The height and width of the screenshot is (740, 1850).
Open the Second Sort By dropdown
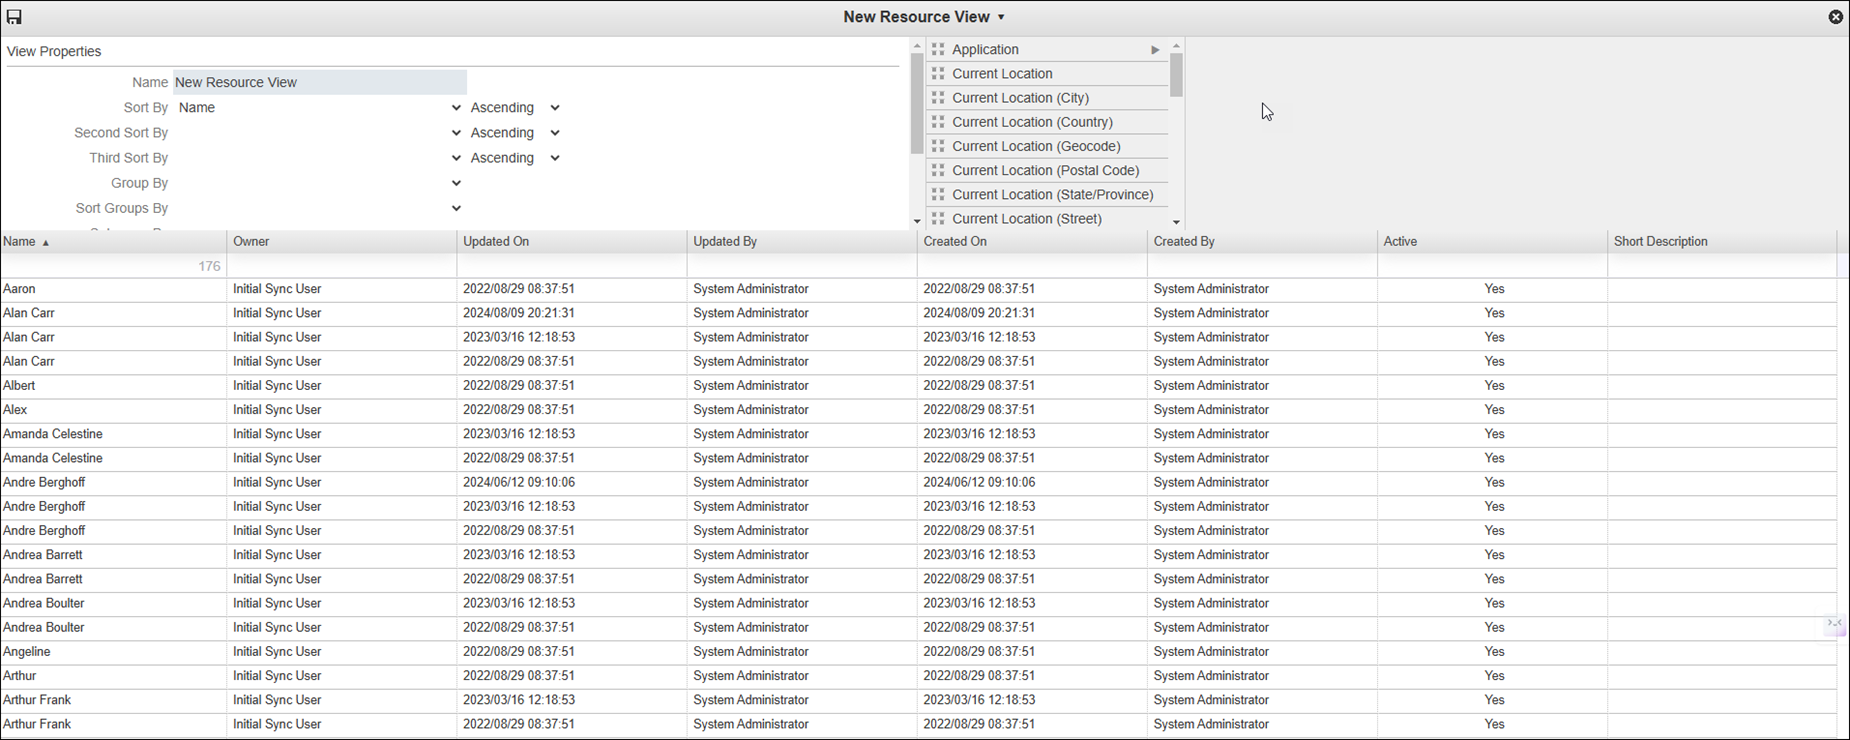click(x=320, y=132)
